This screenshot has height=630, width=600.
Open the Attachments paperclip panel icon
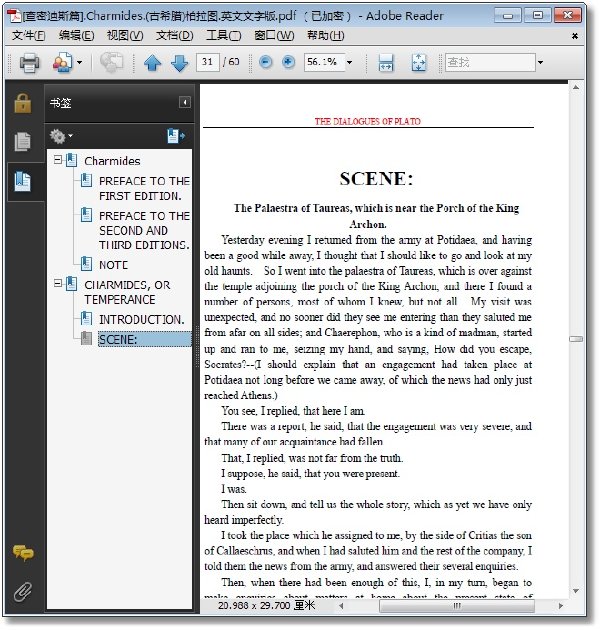pos(23,592)
